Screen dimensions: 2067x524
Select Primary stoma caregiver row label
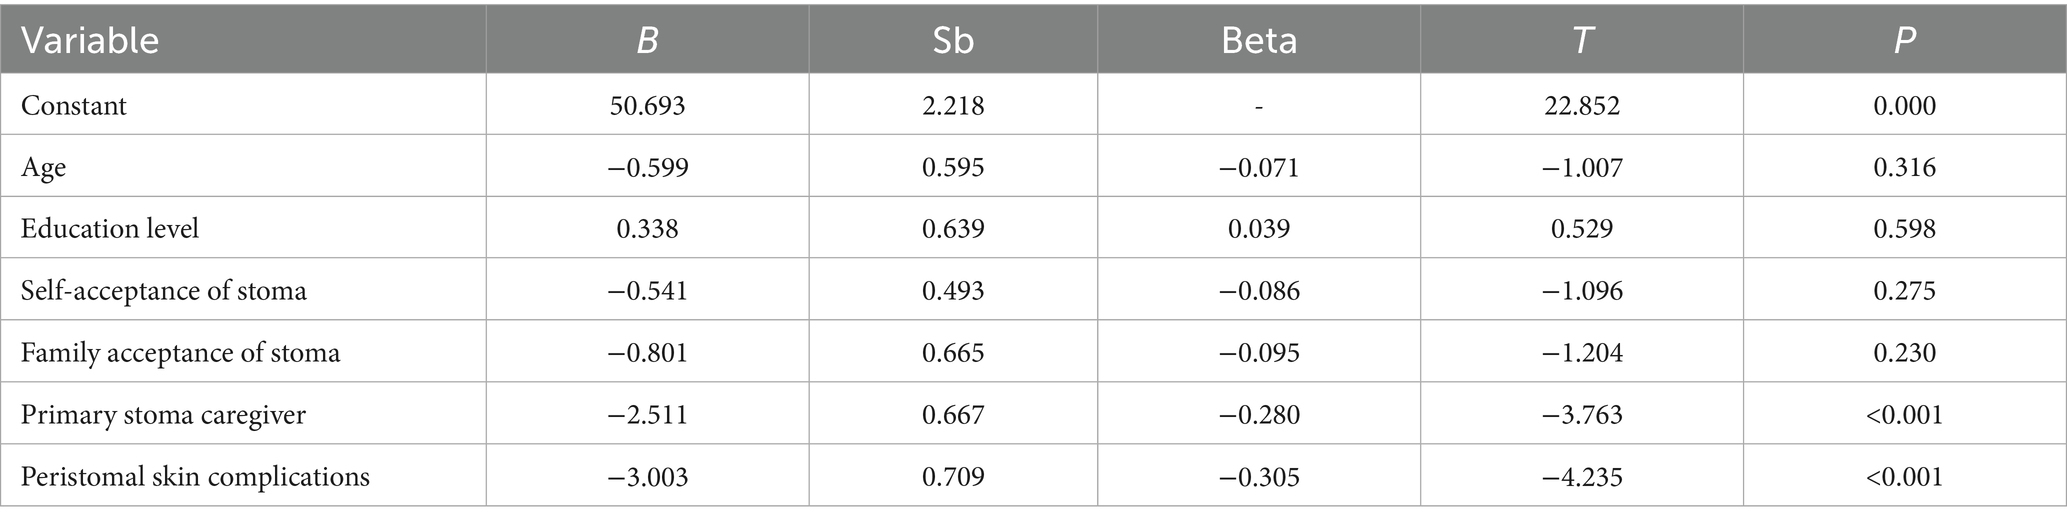164,415
